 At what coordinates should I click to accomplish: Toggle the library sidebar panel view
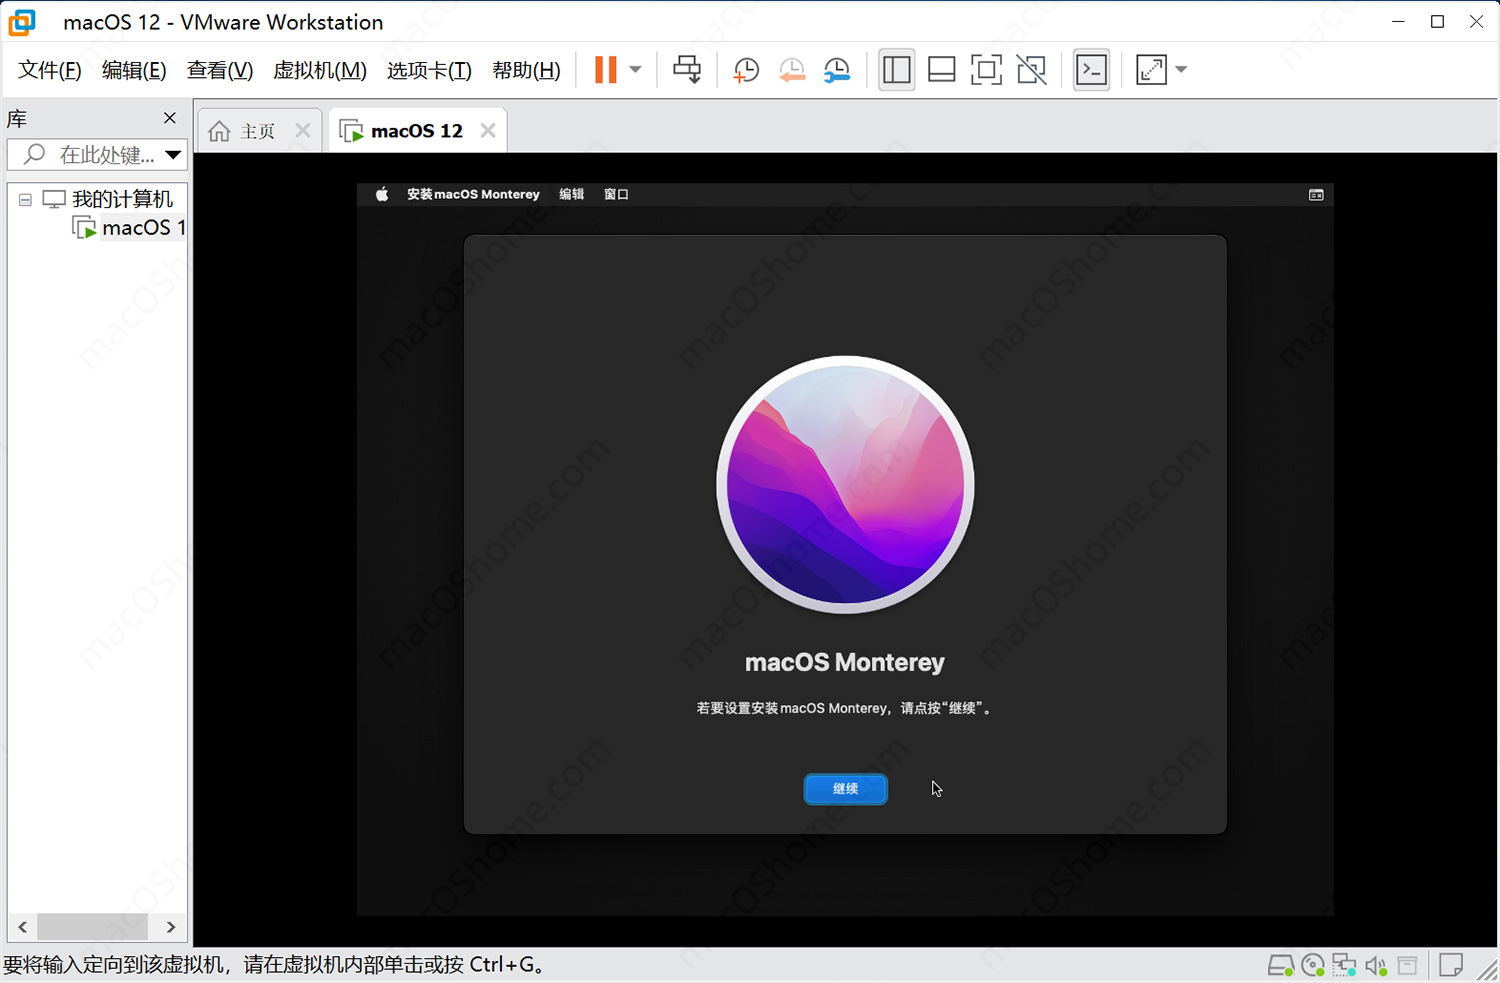tap(897, 70)
